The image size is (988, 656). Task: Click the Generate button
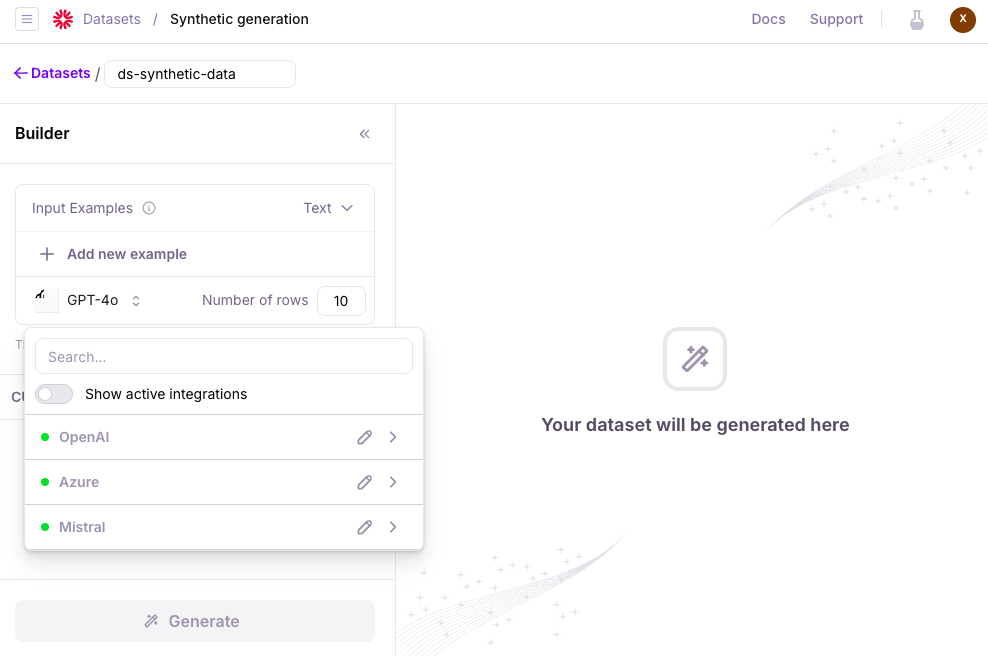pos(195,621)
